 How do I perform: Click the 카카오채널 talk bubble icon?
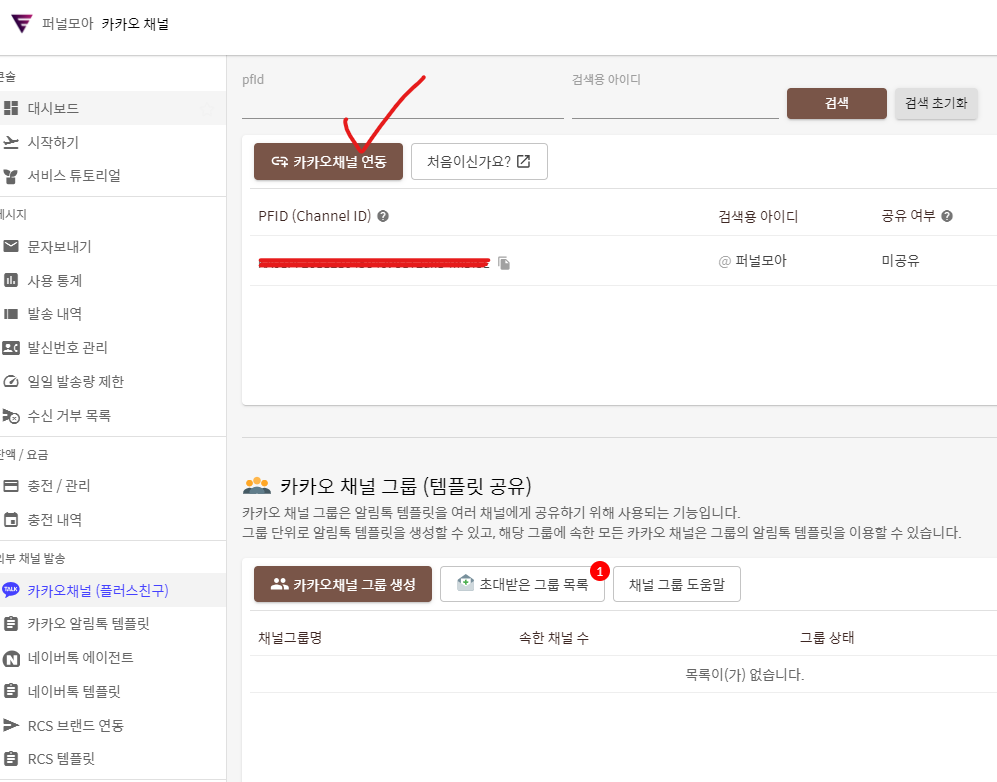[11, 589]
